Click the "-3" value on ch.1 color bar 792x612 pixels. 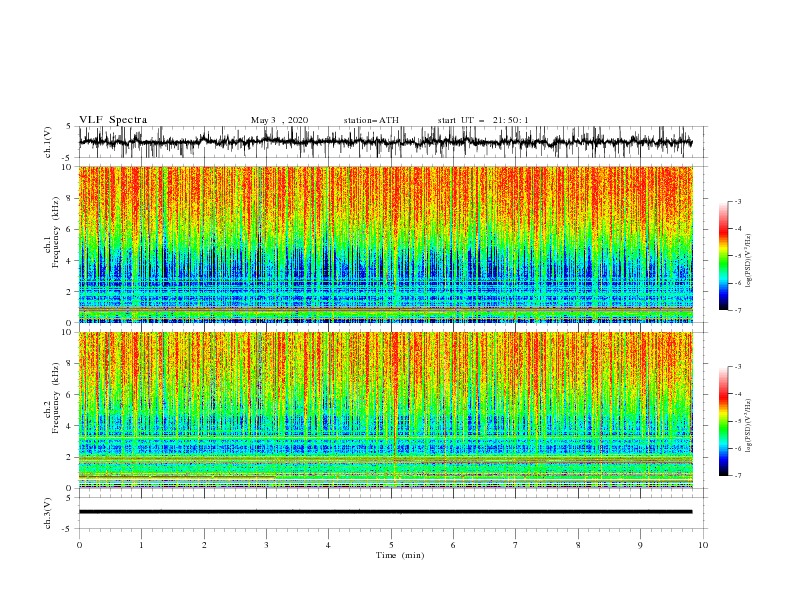738,201
